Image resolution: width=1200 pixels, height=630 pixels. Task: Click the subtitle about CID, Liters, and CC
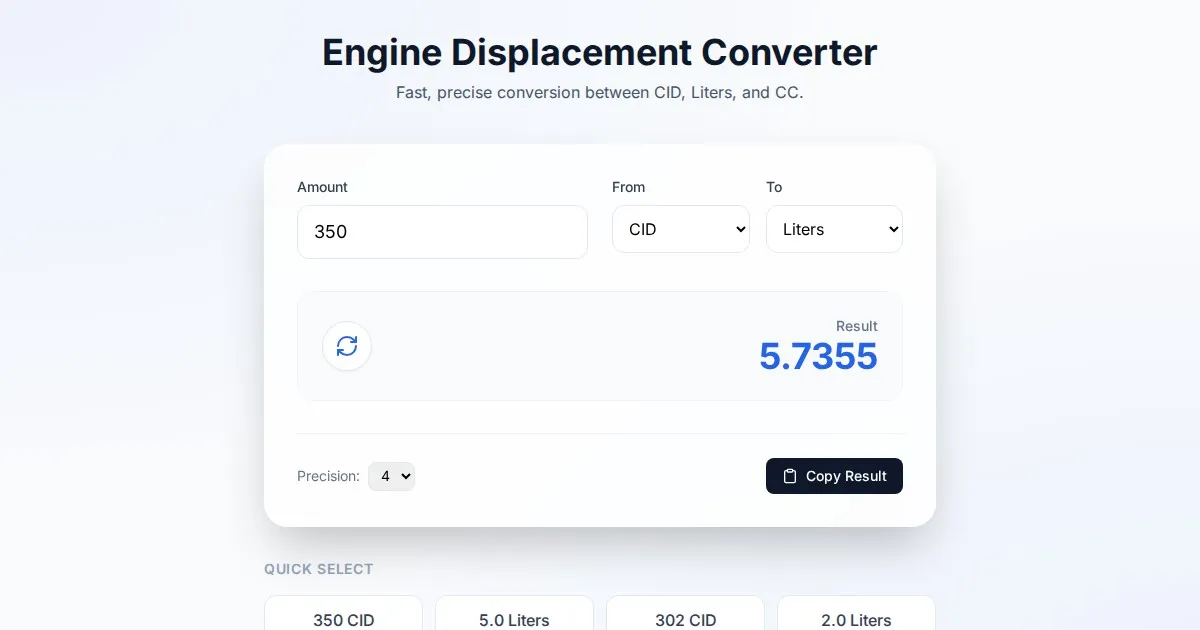[x=599, y=92]
